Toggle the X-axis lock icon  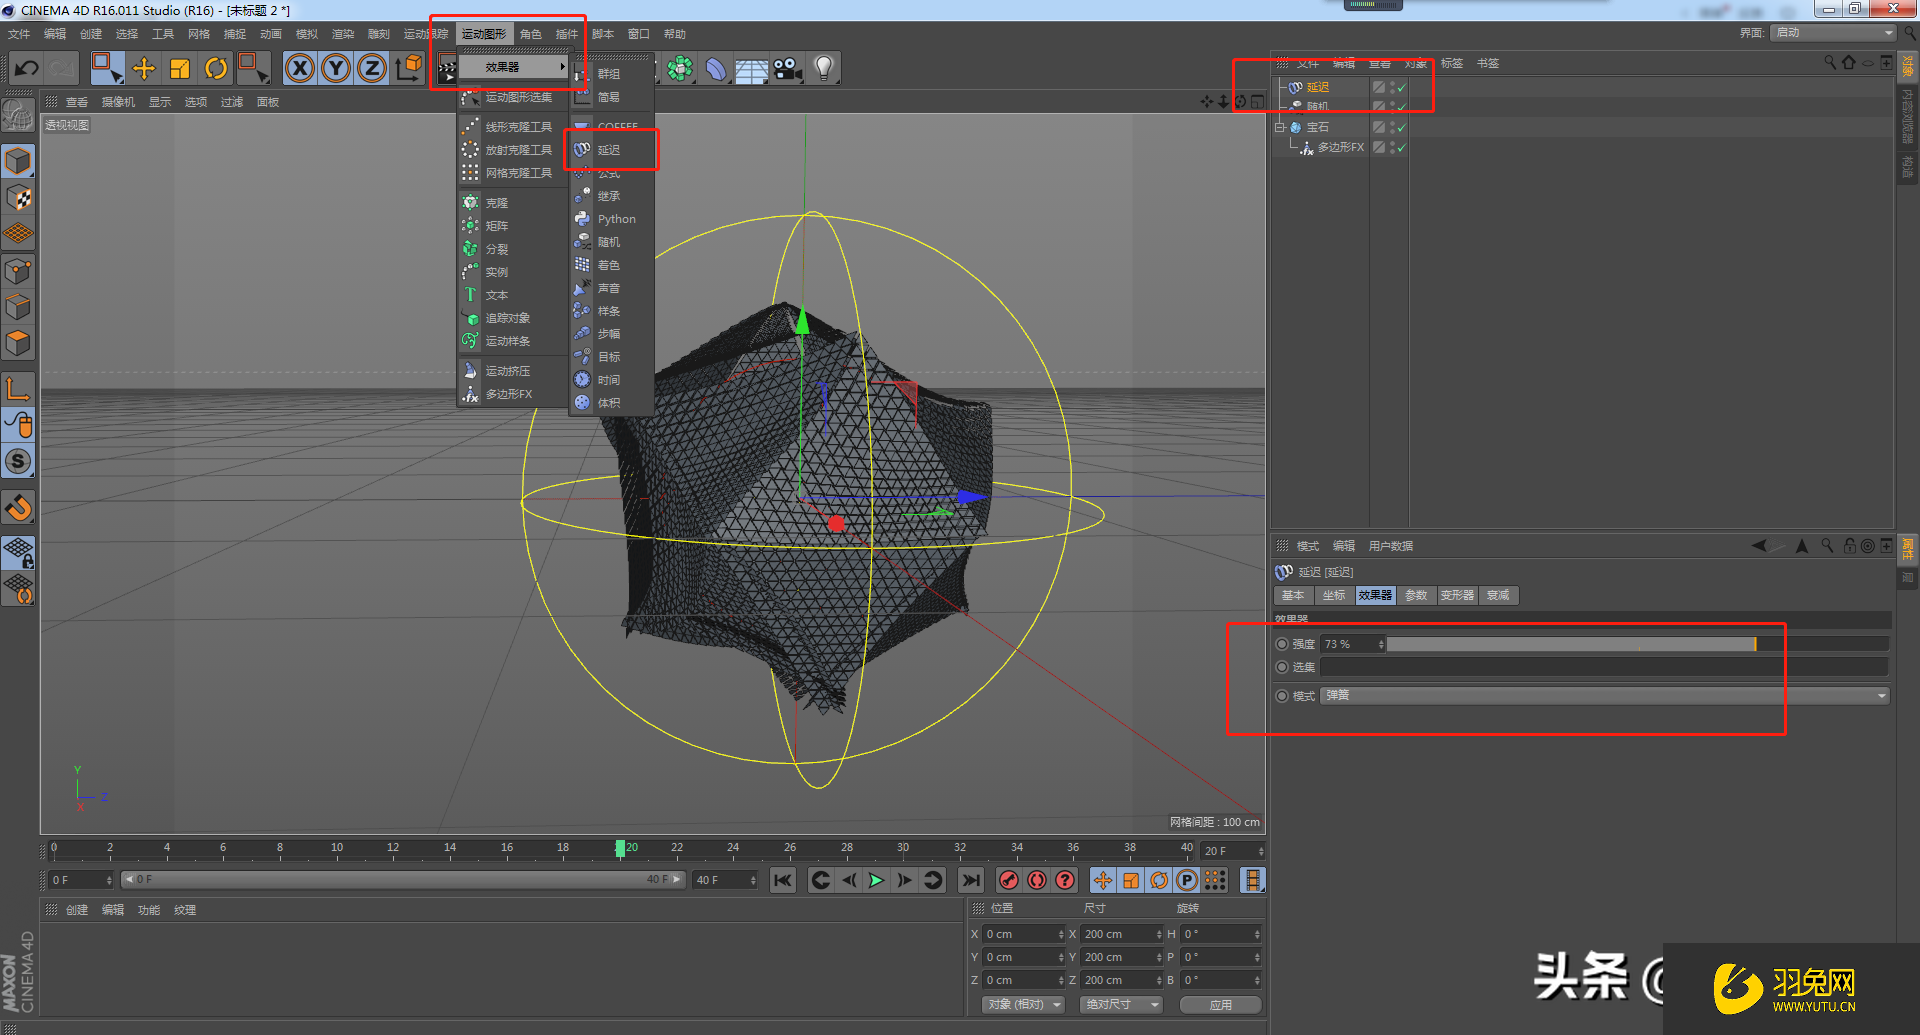pyautogui.click(x=300, y=69)
